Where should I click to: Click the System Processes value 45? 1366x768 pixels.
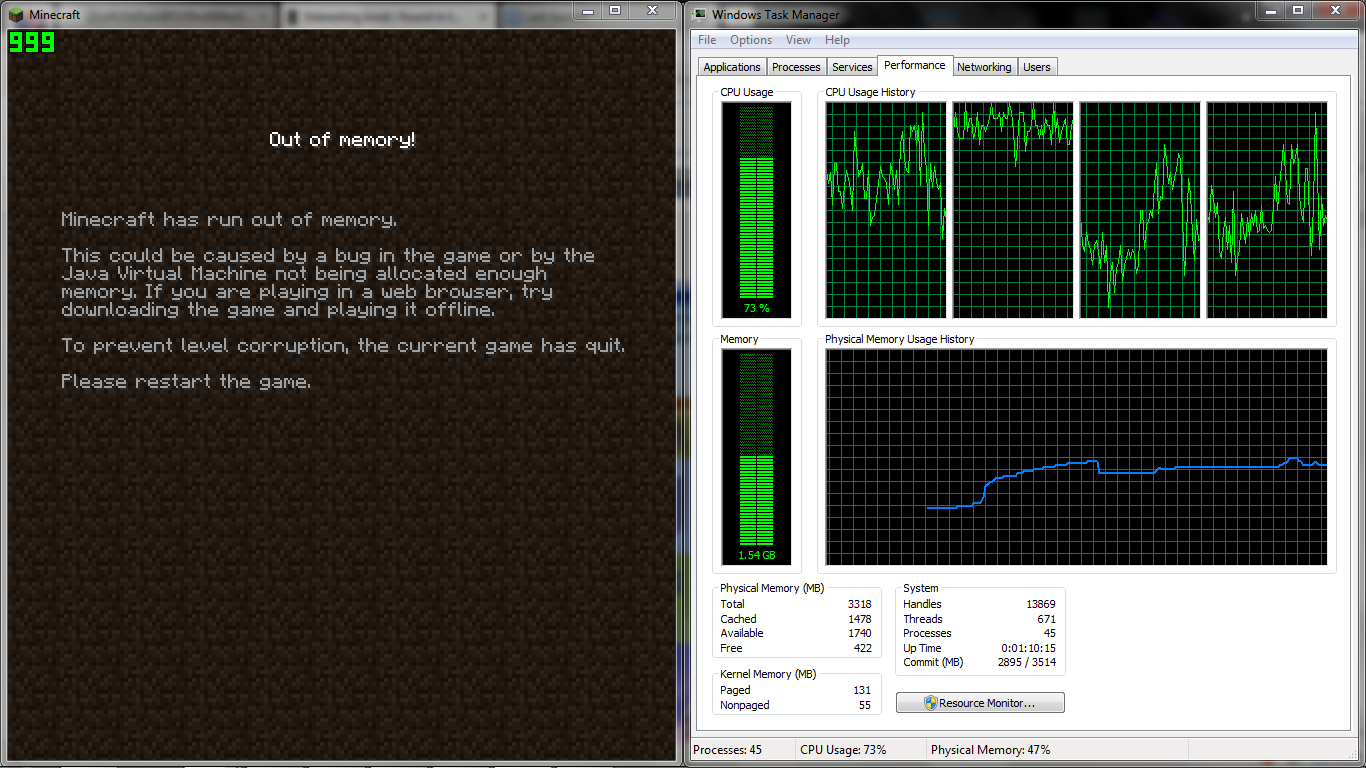[x=1049, y=633]
